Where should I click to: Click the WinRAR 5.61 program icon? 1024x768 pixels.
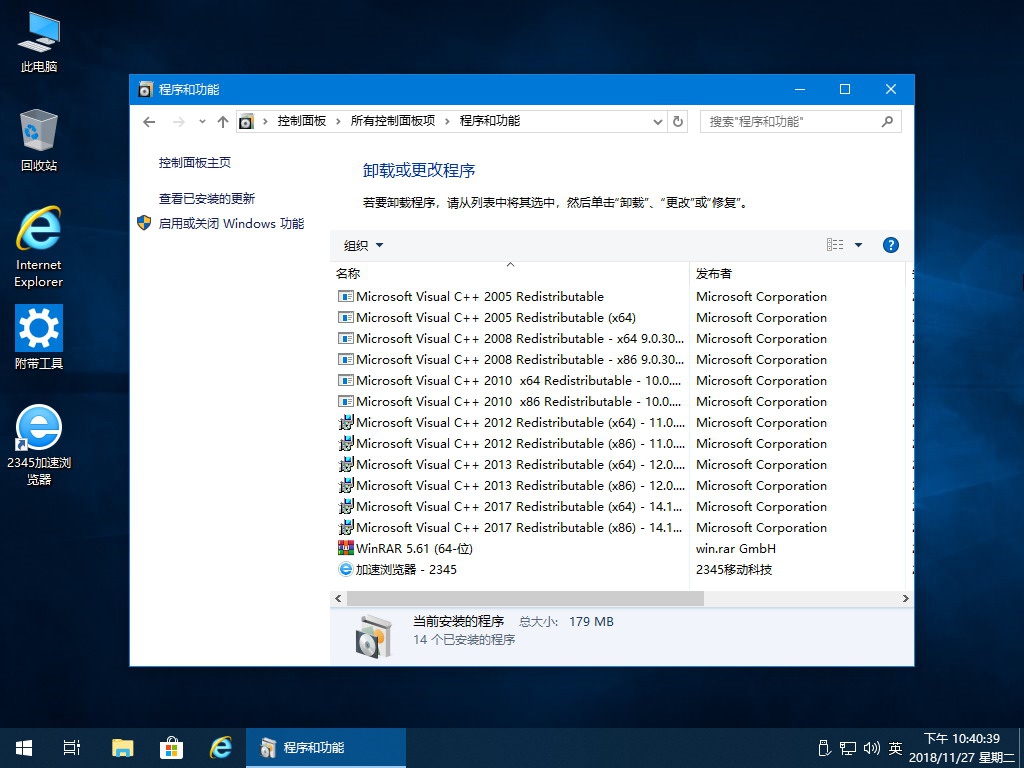(345, 549)
